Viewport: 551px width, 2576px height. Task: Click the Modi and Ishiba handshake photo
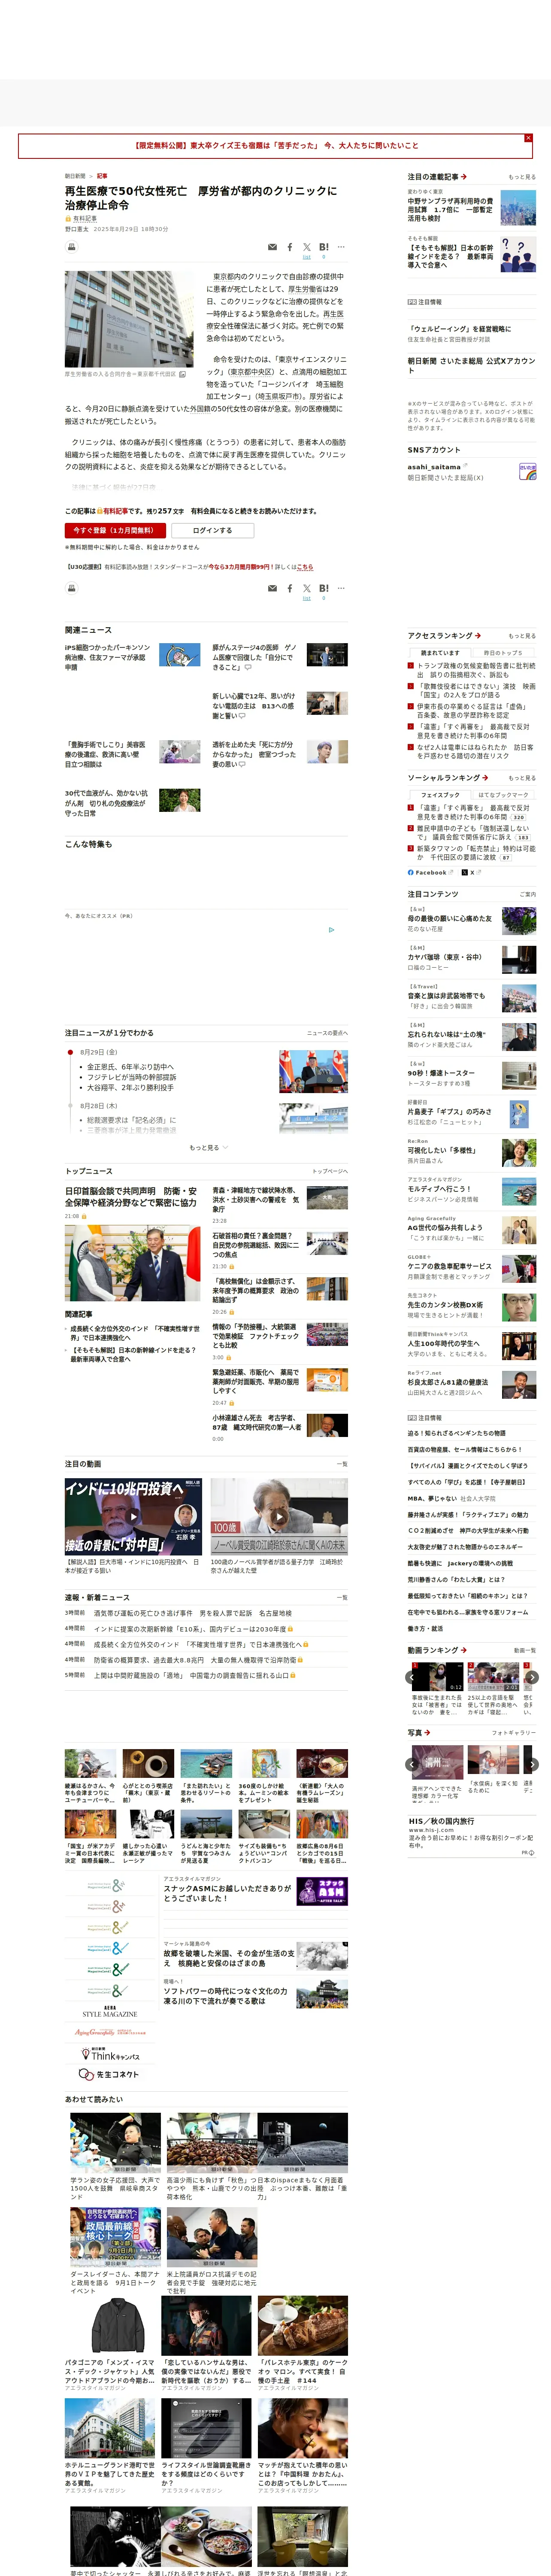[133, 1263]
